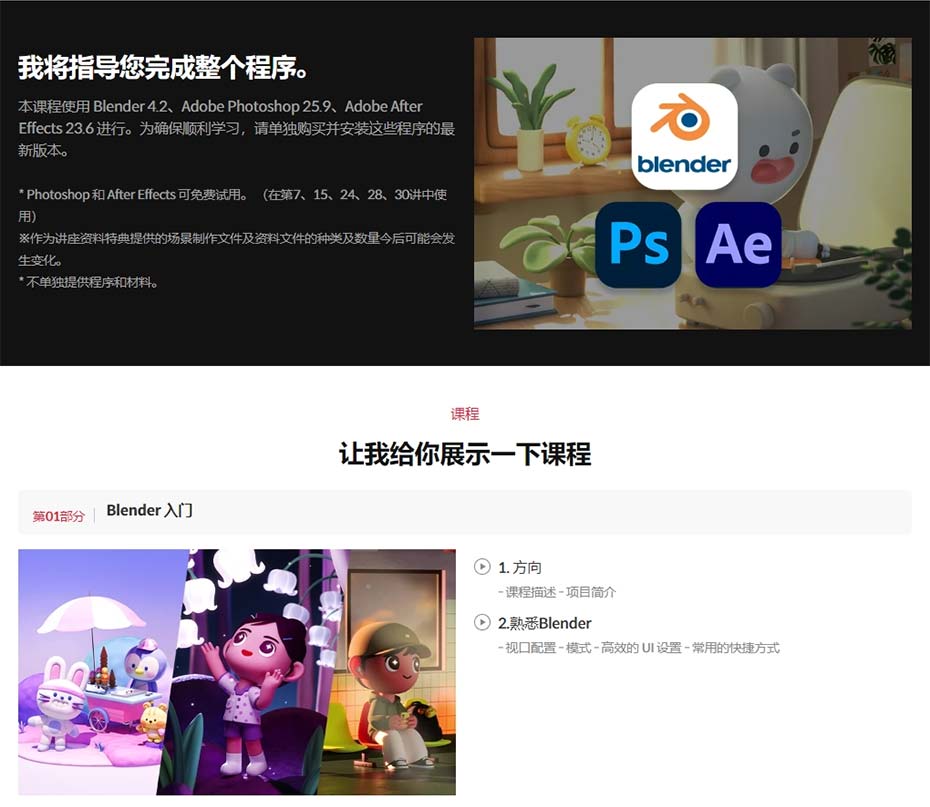The height and width of the screenshot is (807, 930).
Task: Click the Blender 入门 section title
Action: (x=149, y=511)
